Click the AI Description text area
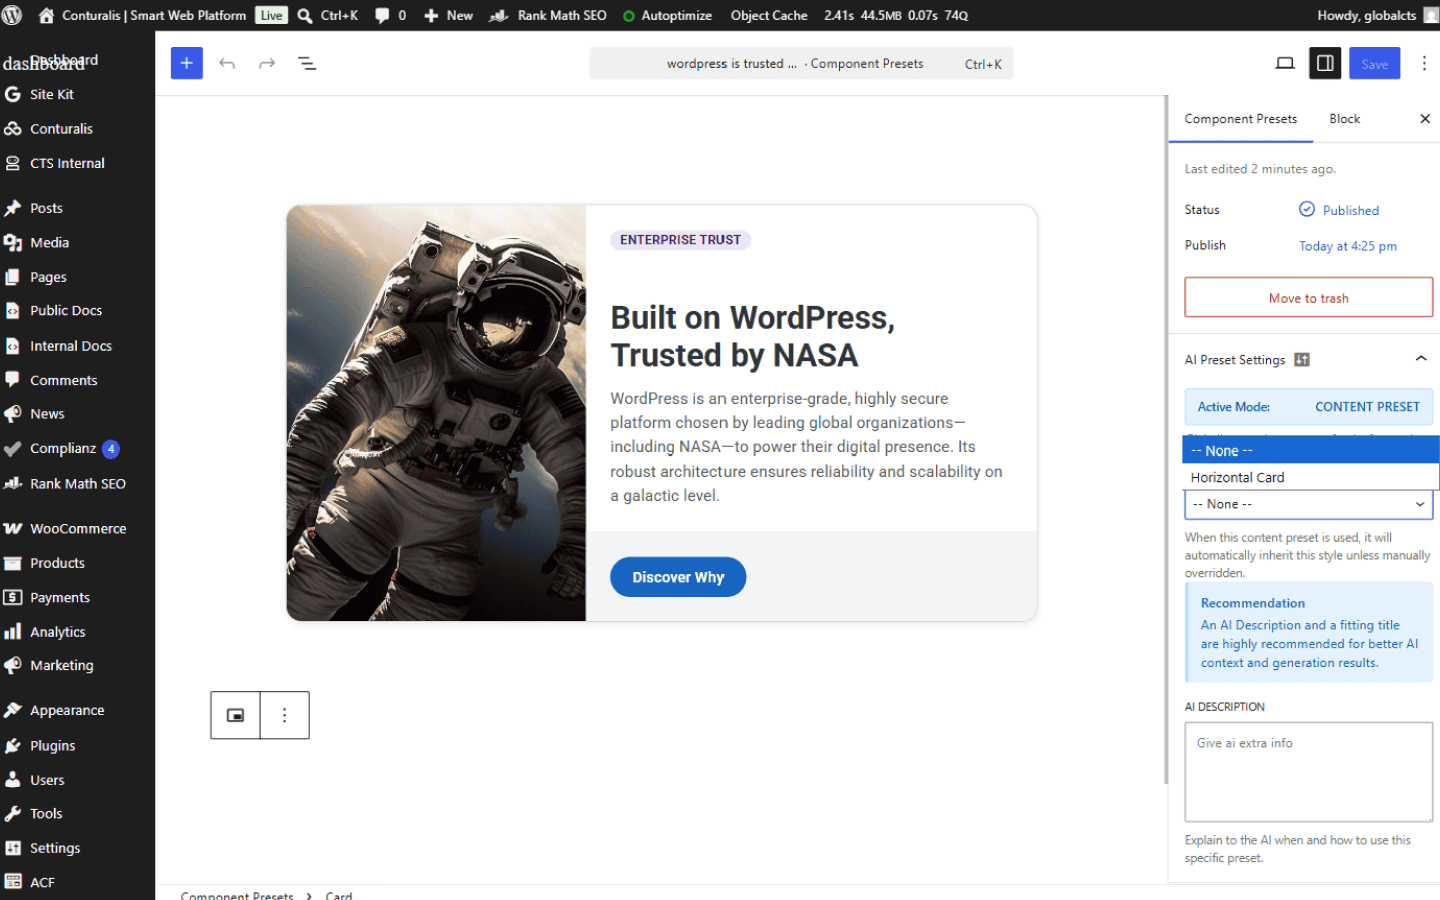Screen dimensions: 1440x900 coord(1308,771)
